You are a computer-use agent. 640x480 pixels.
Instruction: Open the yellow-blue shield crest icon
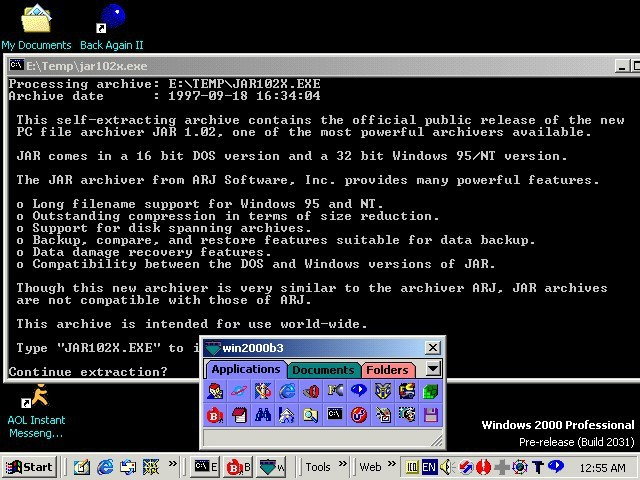pos(383,391)
